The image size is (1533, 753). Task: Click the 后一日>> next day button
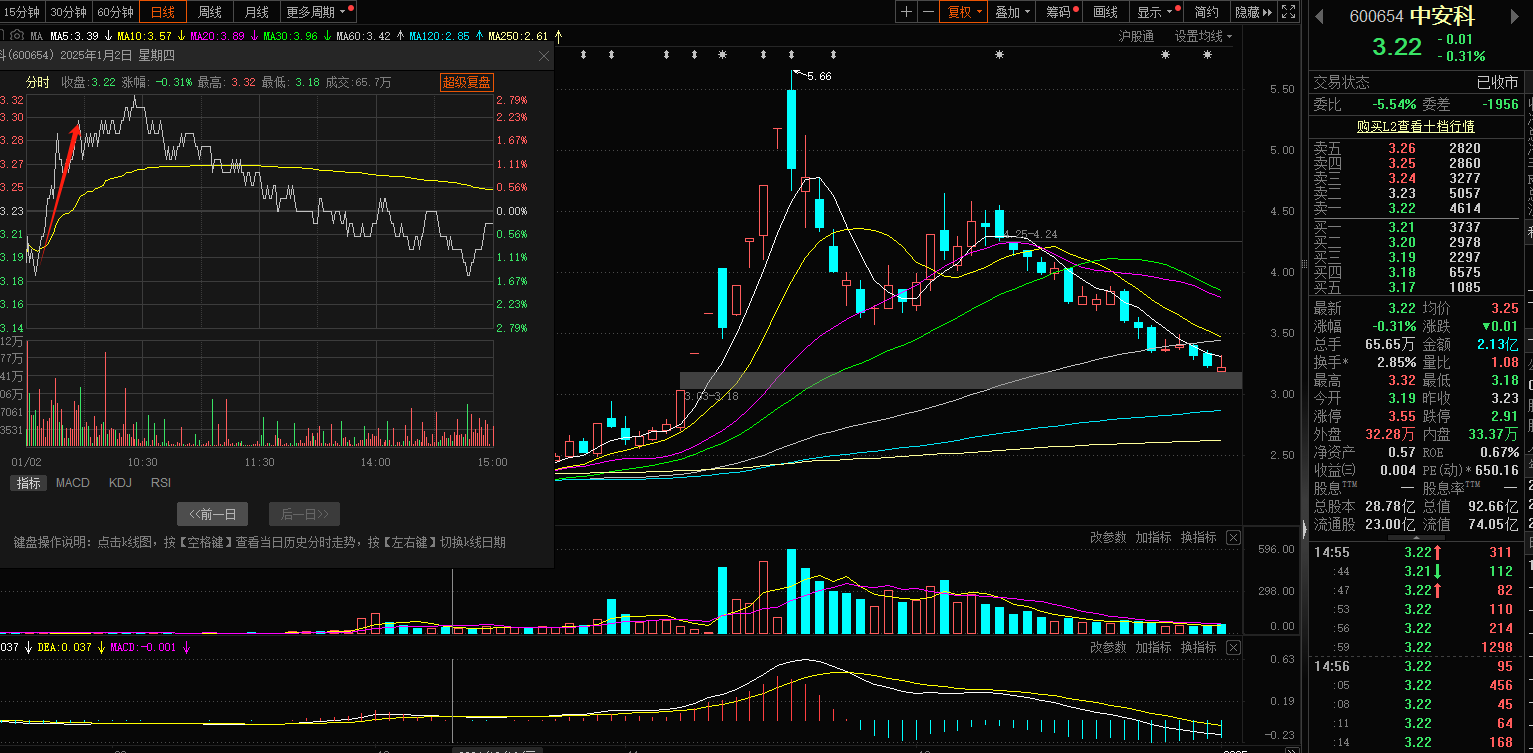point(304,514)
